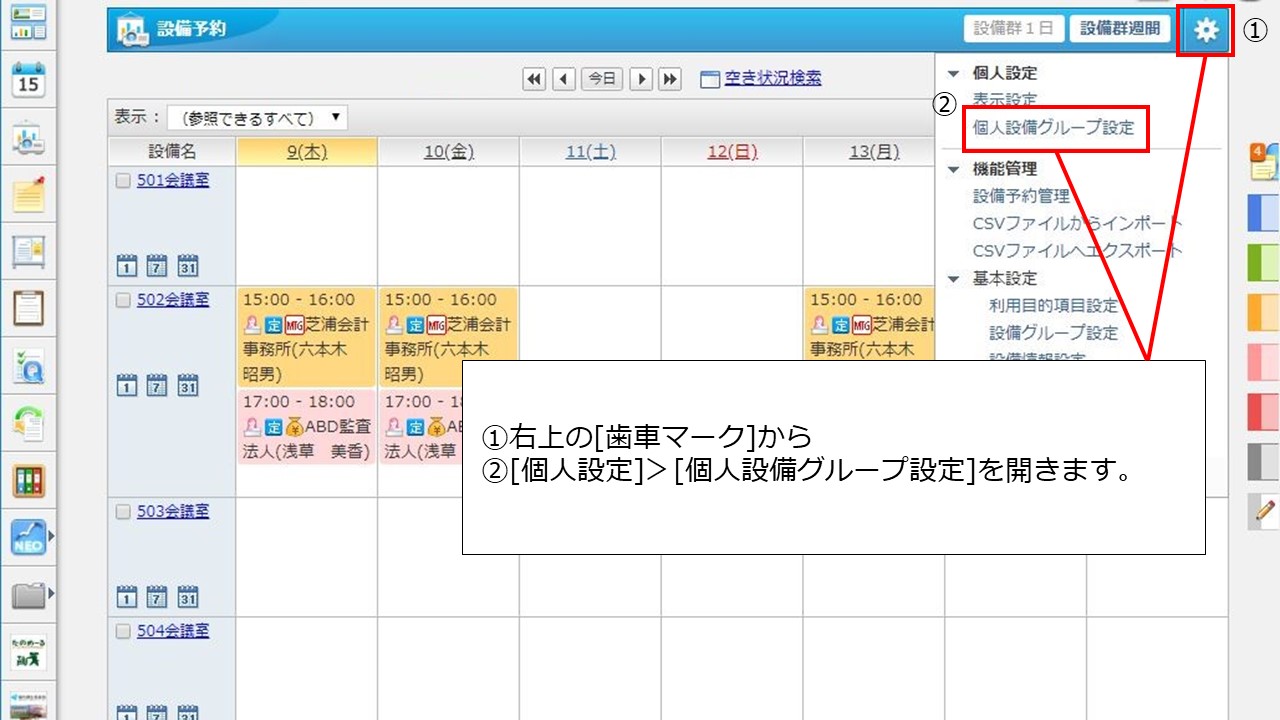Image resolution: width=1280 pixels, height=720 pixels.
Task: Open monthly view icon for 502会議室
Action: pos(187,385)
